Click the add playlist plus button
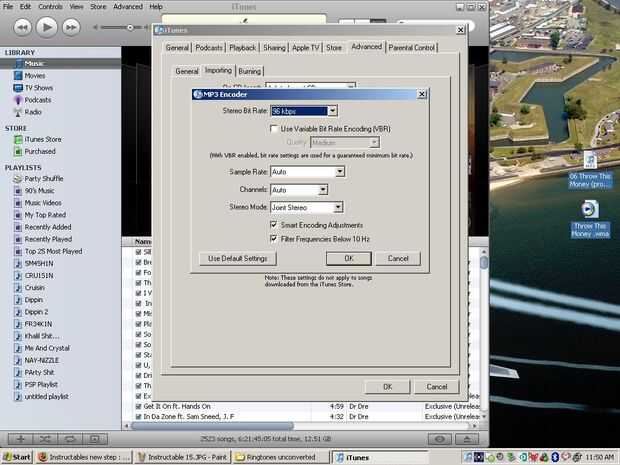This screenshot has width=620, height=465. pyautogui.click(x=21, y=439)
